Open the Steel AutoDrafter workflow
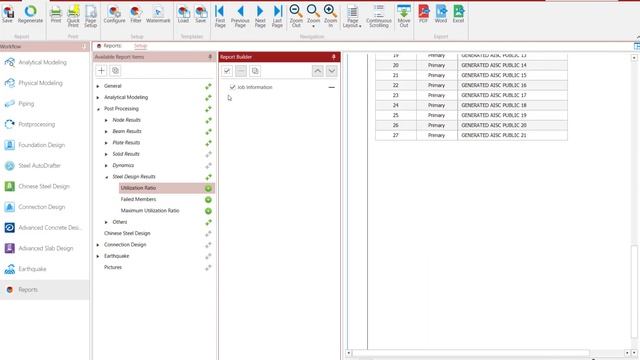The width and height of the screenshot is (640, 360). pyautogui.click(x=44, y=166)
